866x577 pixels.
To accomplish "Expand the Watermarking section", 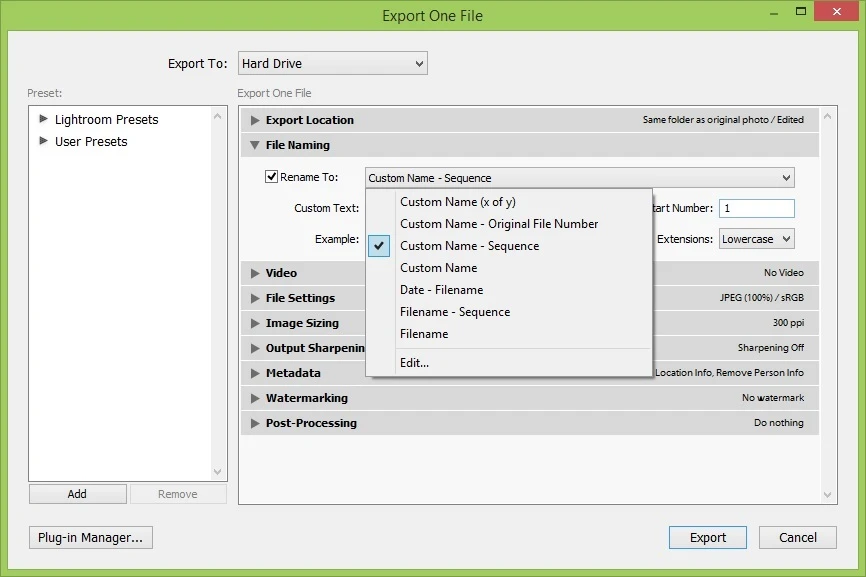I will pos(255,399).
